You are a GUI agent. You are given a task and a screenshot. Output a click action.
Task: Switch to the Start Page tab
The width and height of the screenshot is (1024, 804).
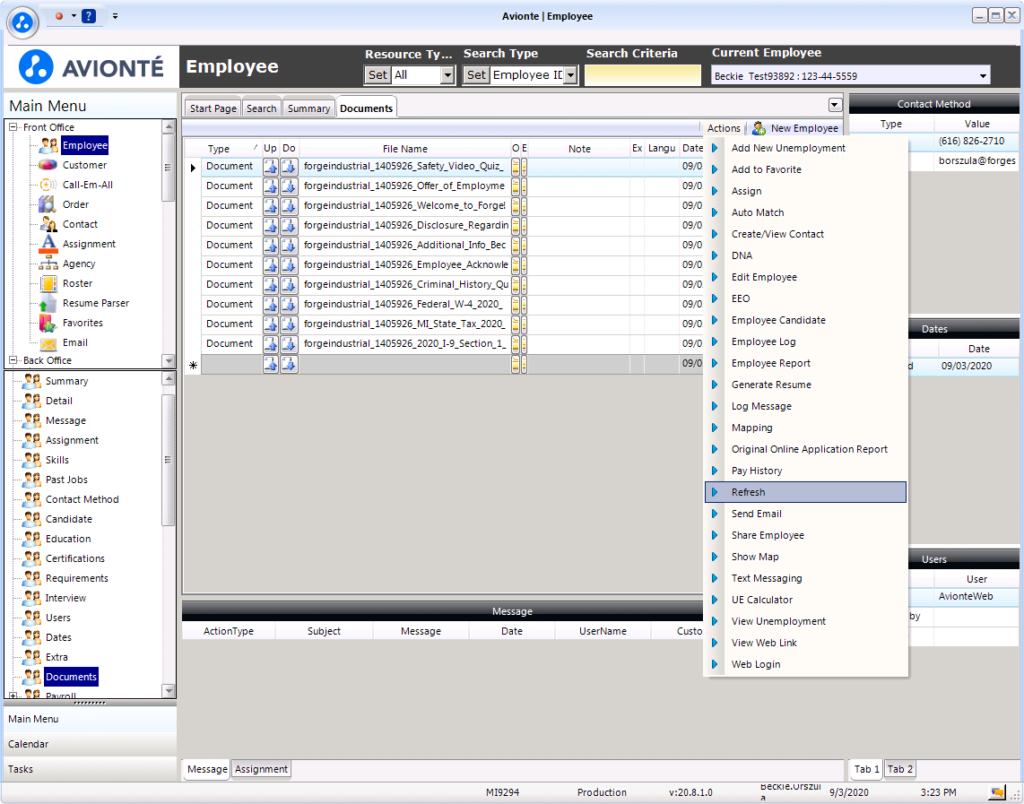pyautogui.click(x=213, y=108)
